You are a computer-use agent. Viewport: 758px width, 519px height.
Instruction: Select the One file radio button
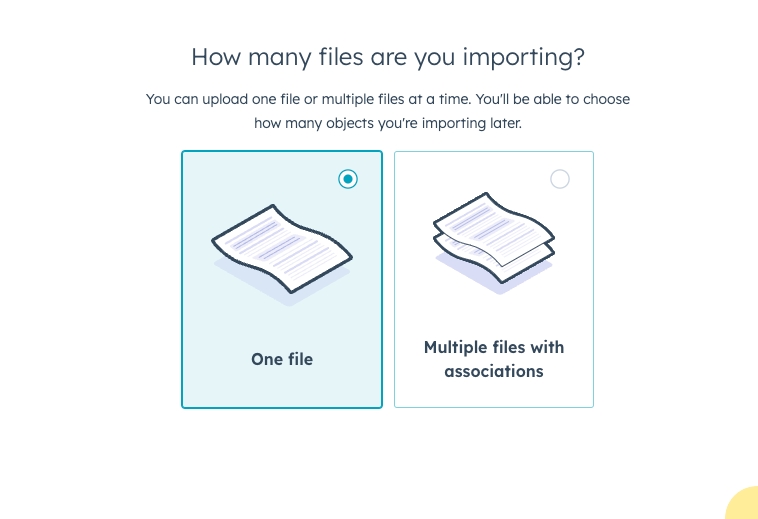pyautogui.click(x=347, y=179)
